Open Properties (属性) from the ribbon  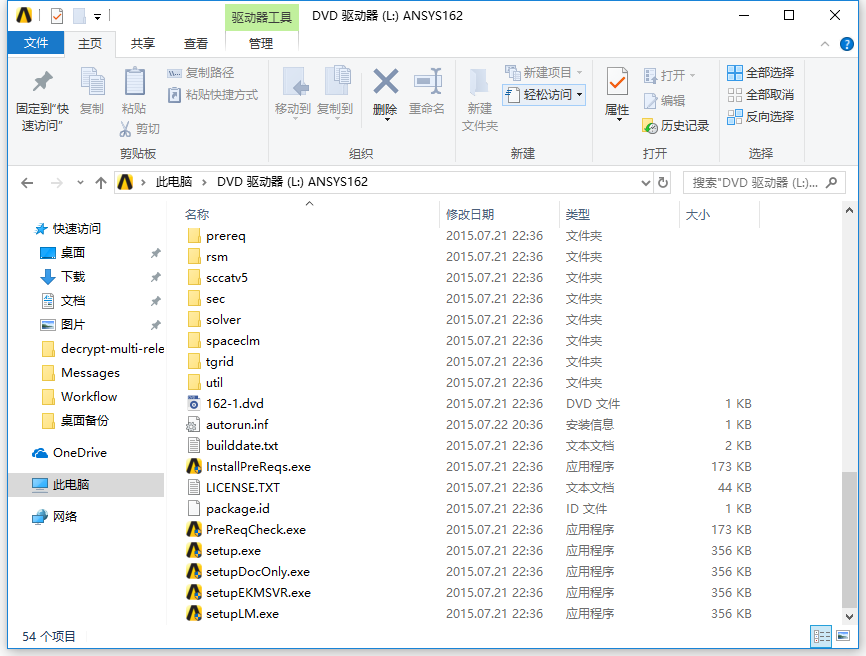click(617, 93)
